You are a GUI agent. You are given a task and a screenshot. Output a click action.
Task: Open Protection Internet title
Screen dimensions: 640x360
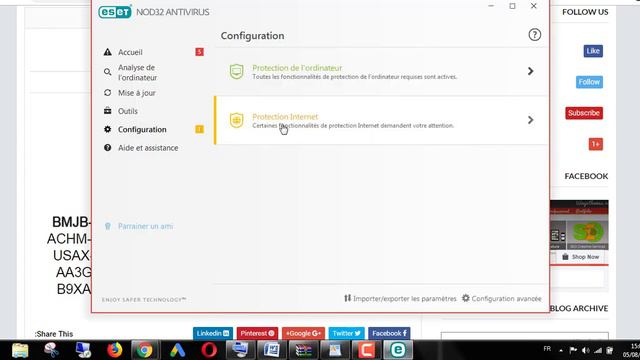click(285, 116)
